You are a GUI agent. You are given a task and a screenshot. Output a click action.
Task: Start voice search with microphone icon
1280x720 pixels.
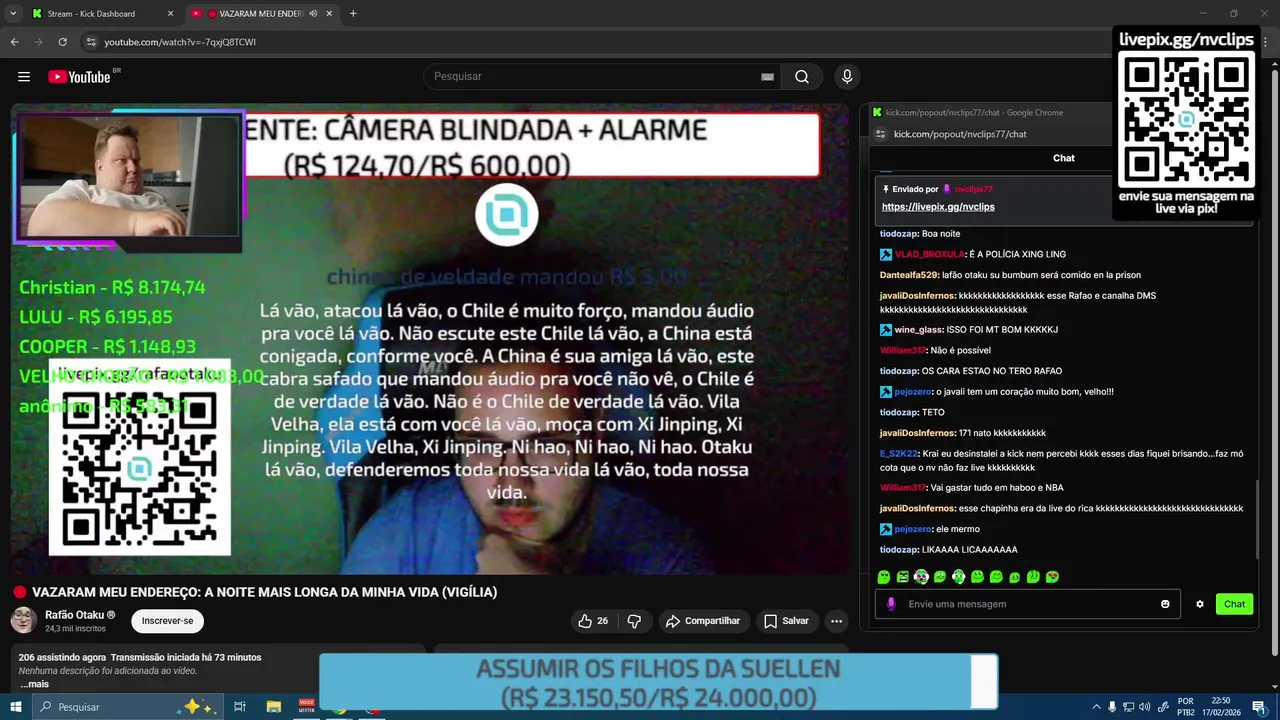pyautogui.click(x=847, y=77)
